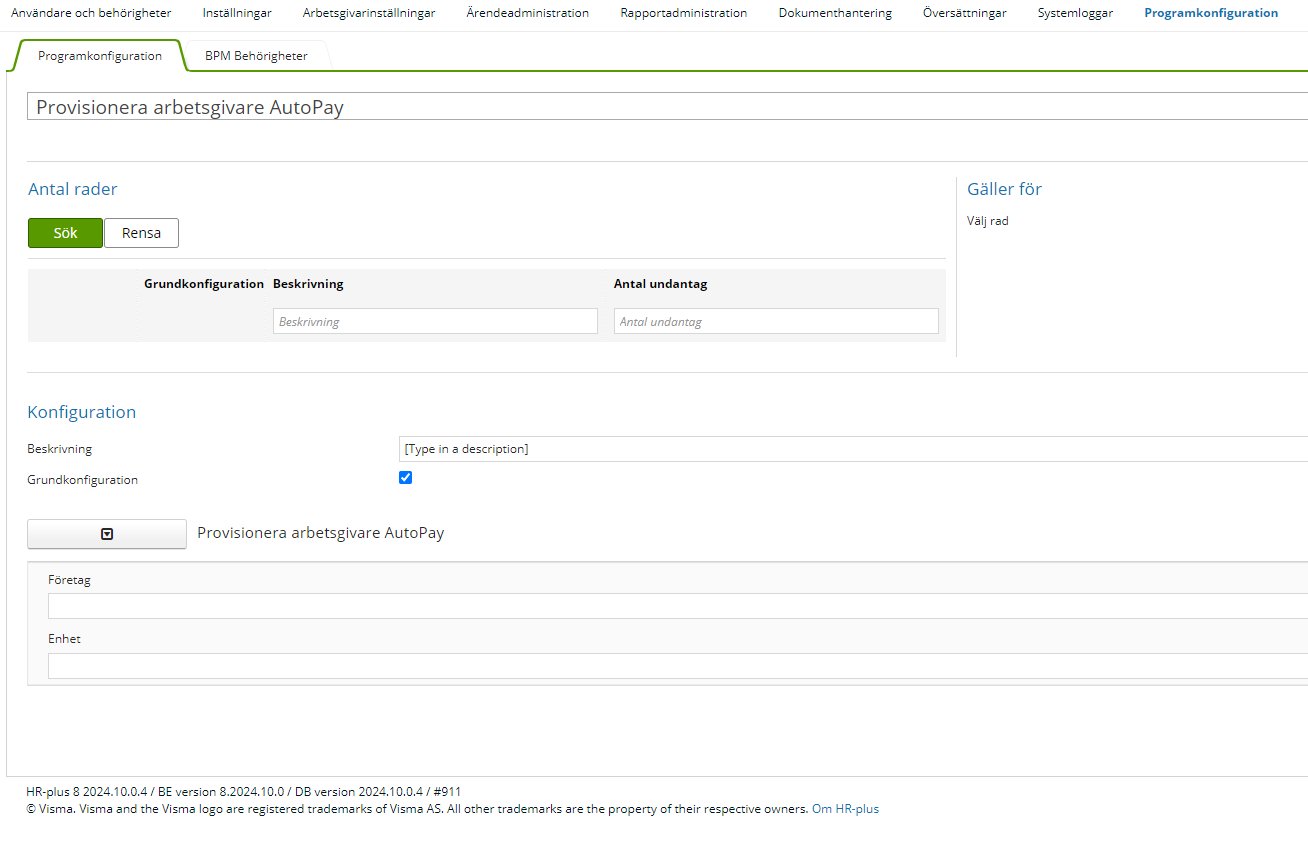This screenshot has height=868, width=1308.
Task: Click the Företag input field
Action: (678, 606)
